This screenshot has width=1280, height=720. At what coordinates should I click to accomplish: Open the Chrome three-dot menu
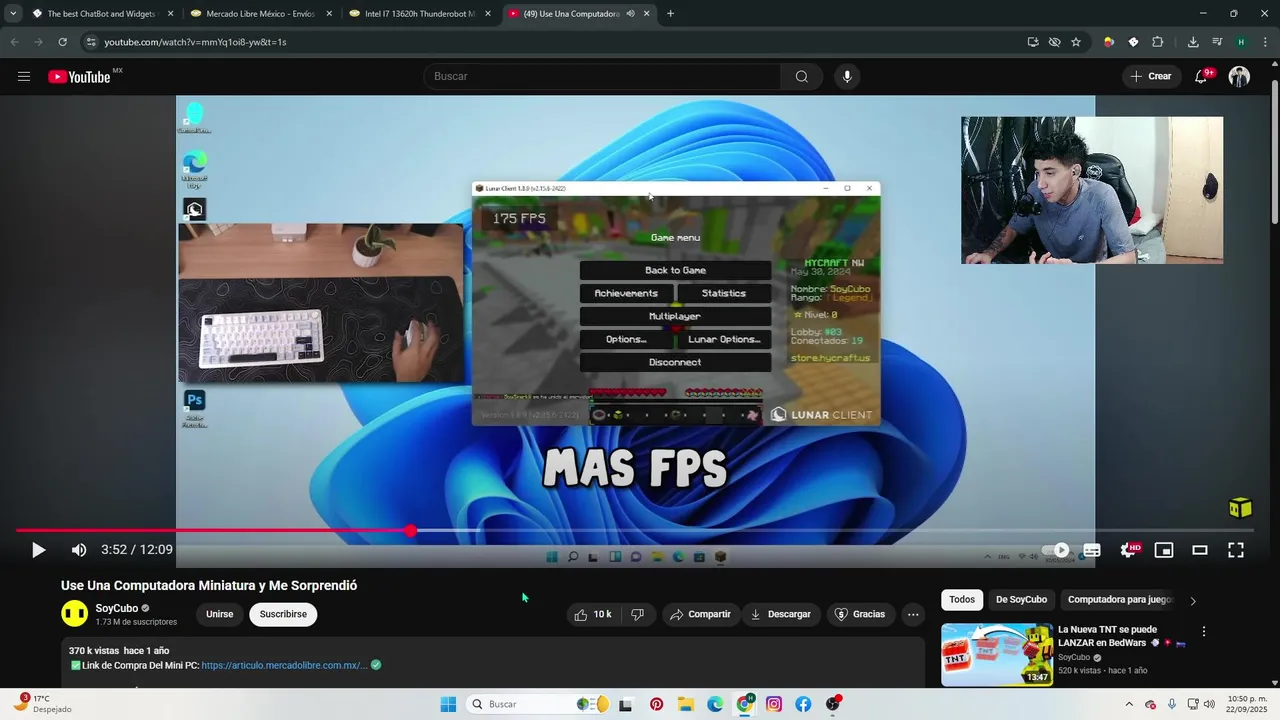tap(1264, 42)
